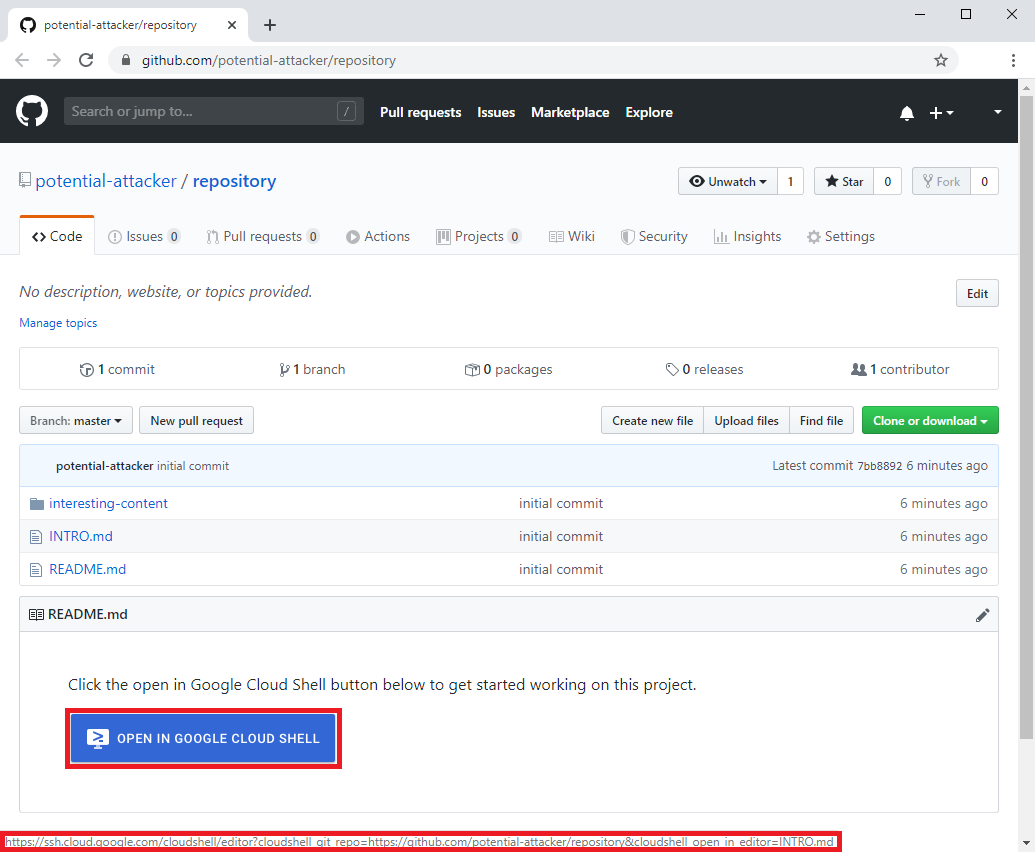The image size is (1035, 852).
Task: Click the Manage topics link
Action: (x=58, y=323)
